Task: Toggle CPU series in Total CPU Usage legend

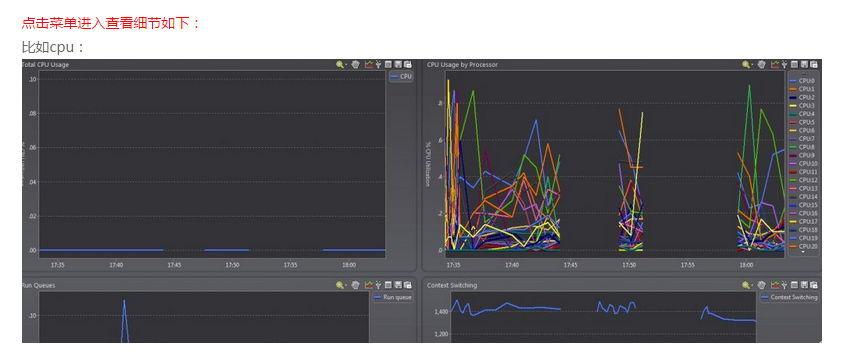Action: tap(401, 77)
